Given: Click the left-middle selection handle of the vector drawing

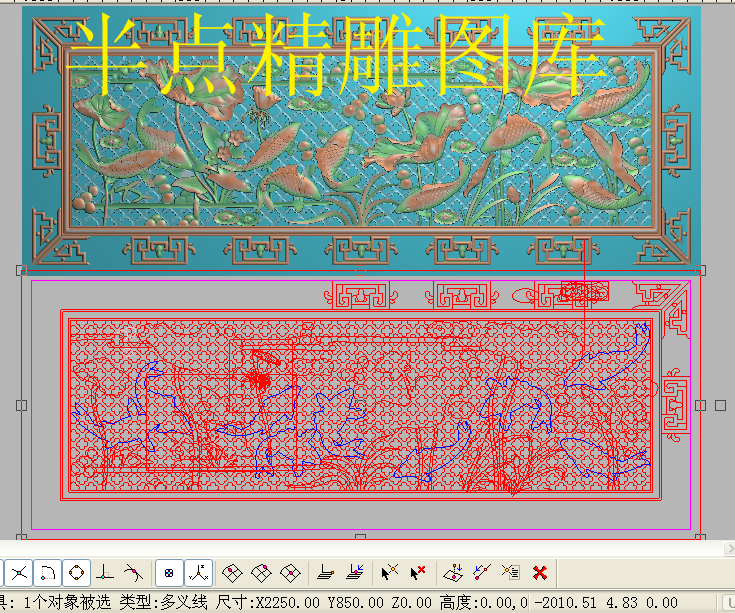Looking at the screenshot, I should coord(21,405).
